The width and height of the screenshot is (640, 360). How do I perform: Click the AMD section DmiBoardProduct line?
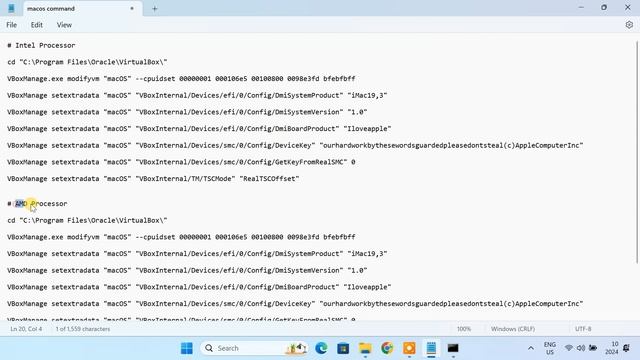click(x=199, y=287)
